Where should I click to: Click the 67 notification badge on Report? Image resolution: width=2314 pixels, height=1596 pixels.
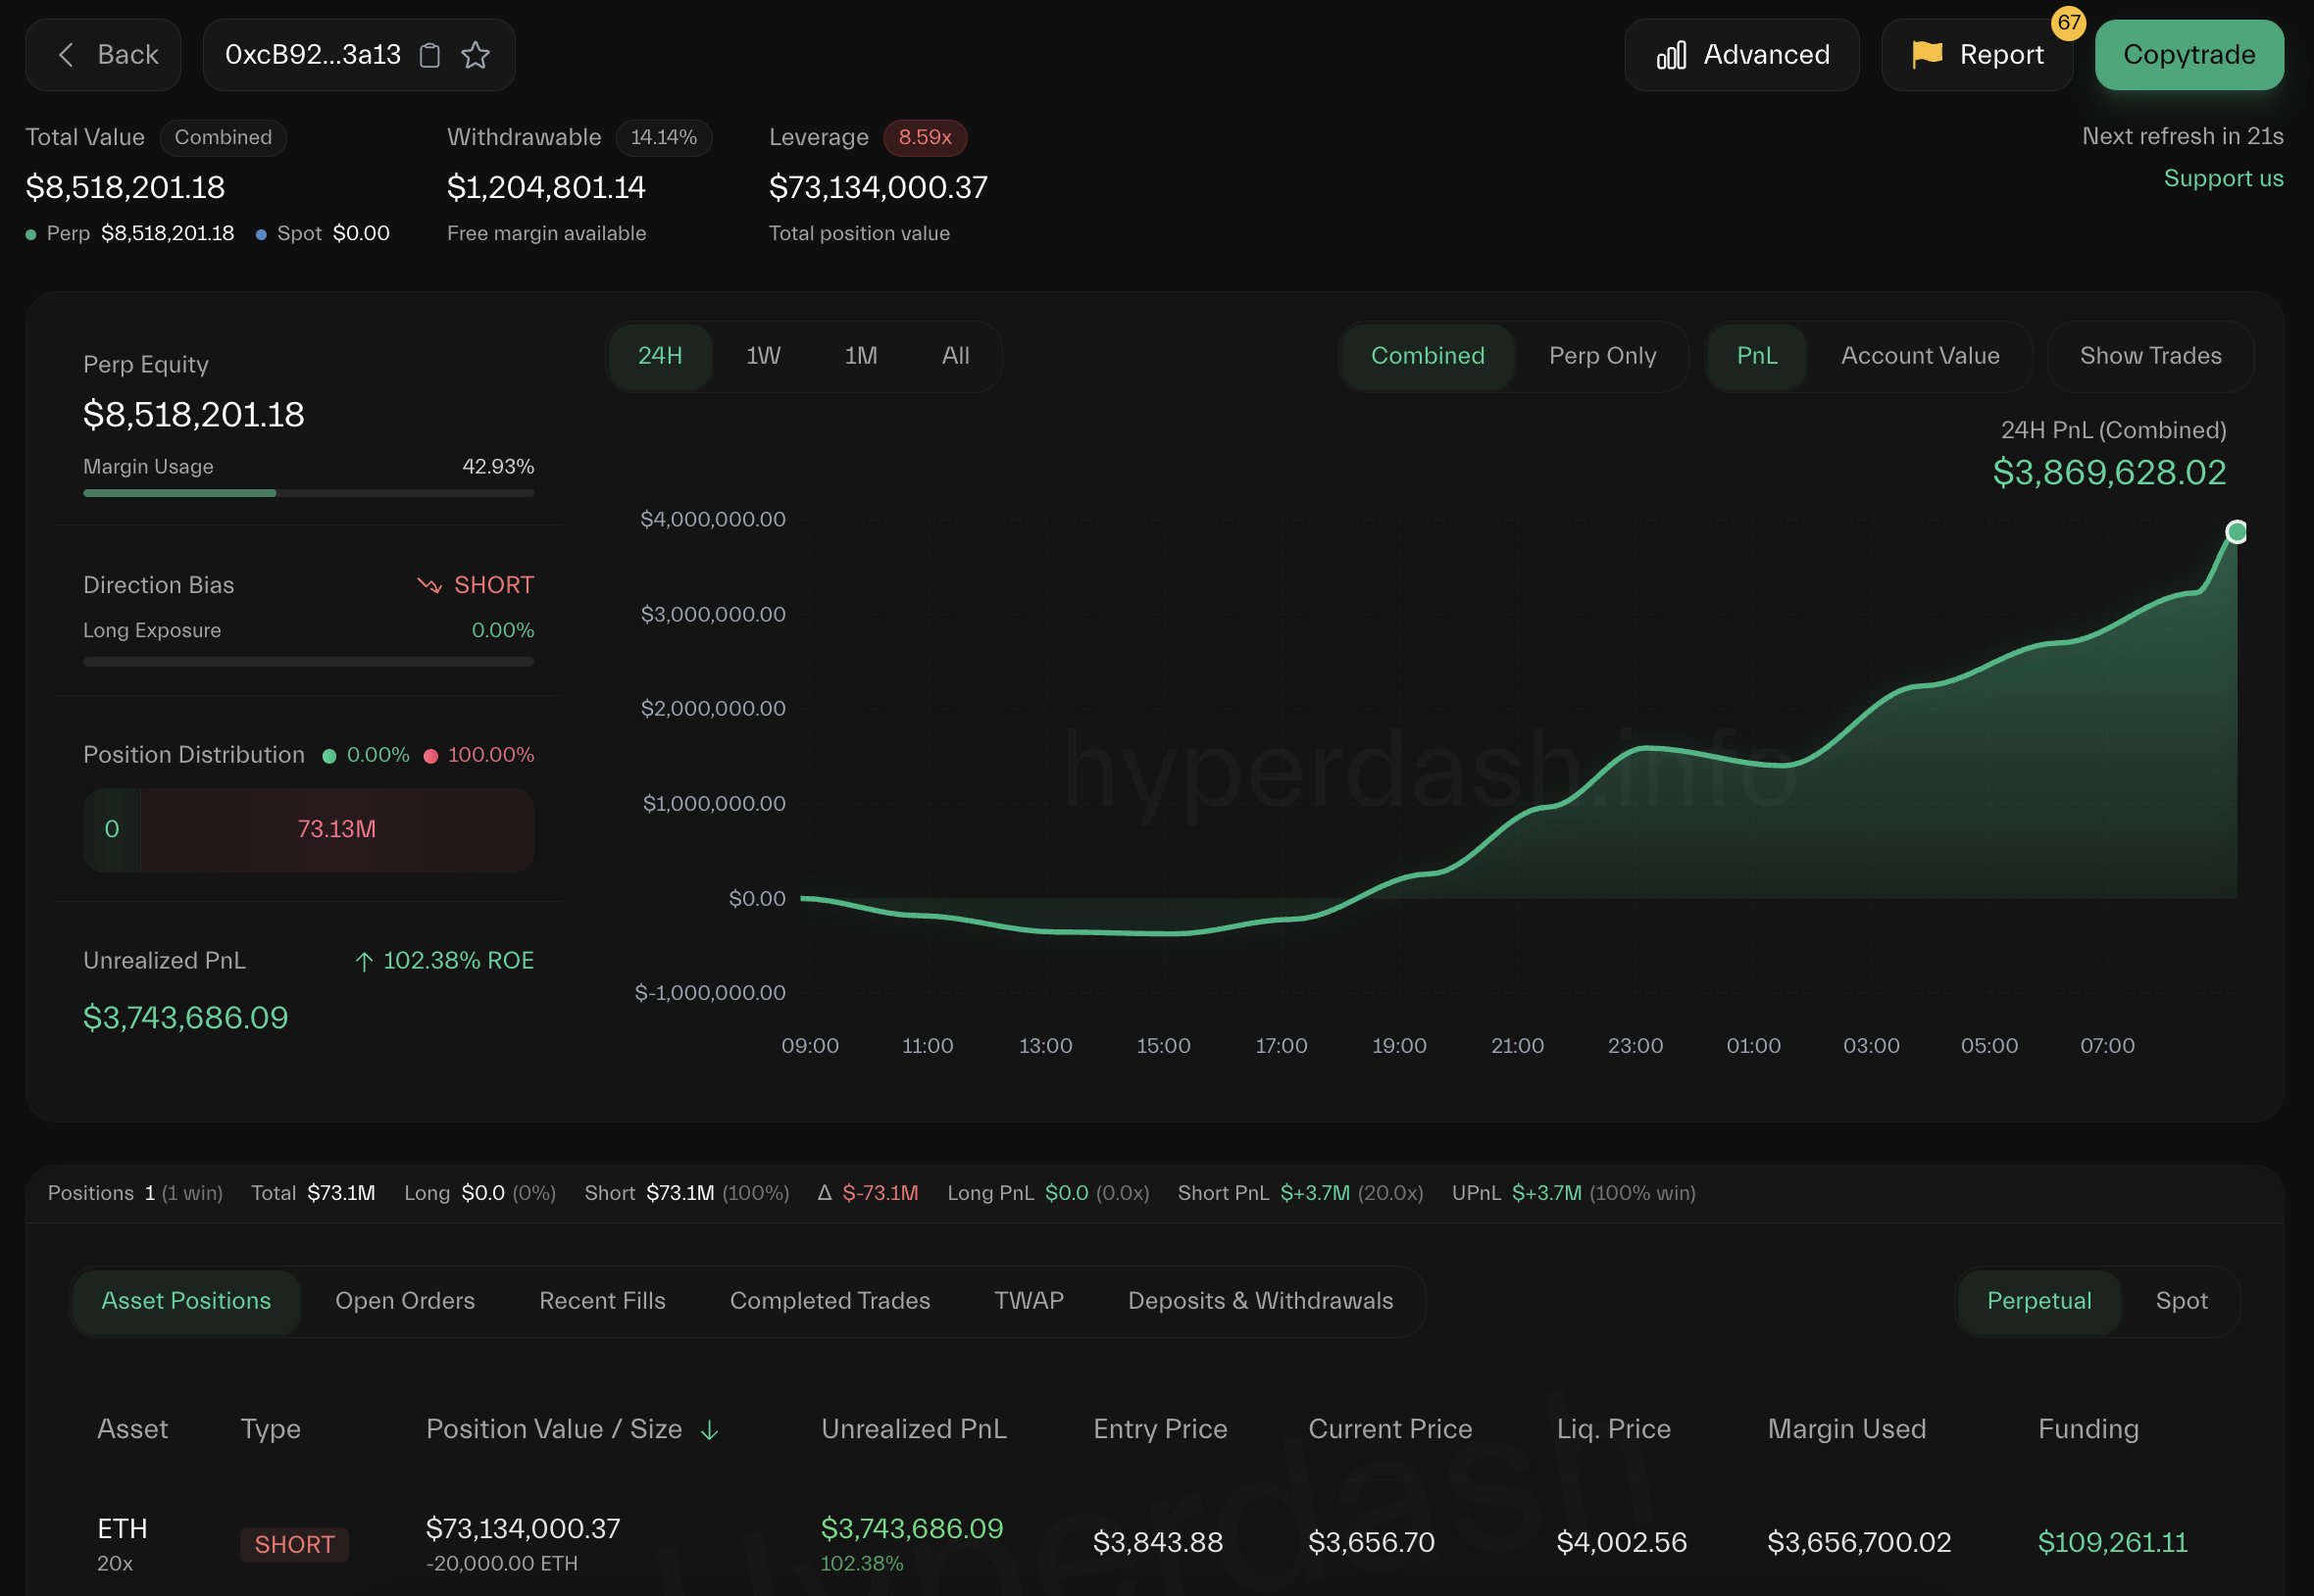2068,23
